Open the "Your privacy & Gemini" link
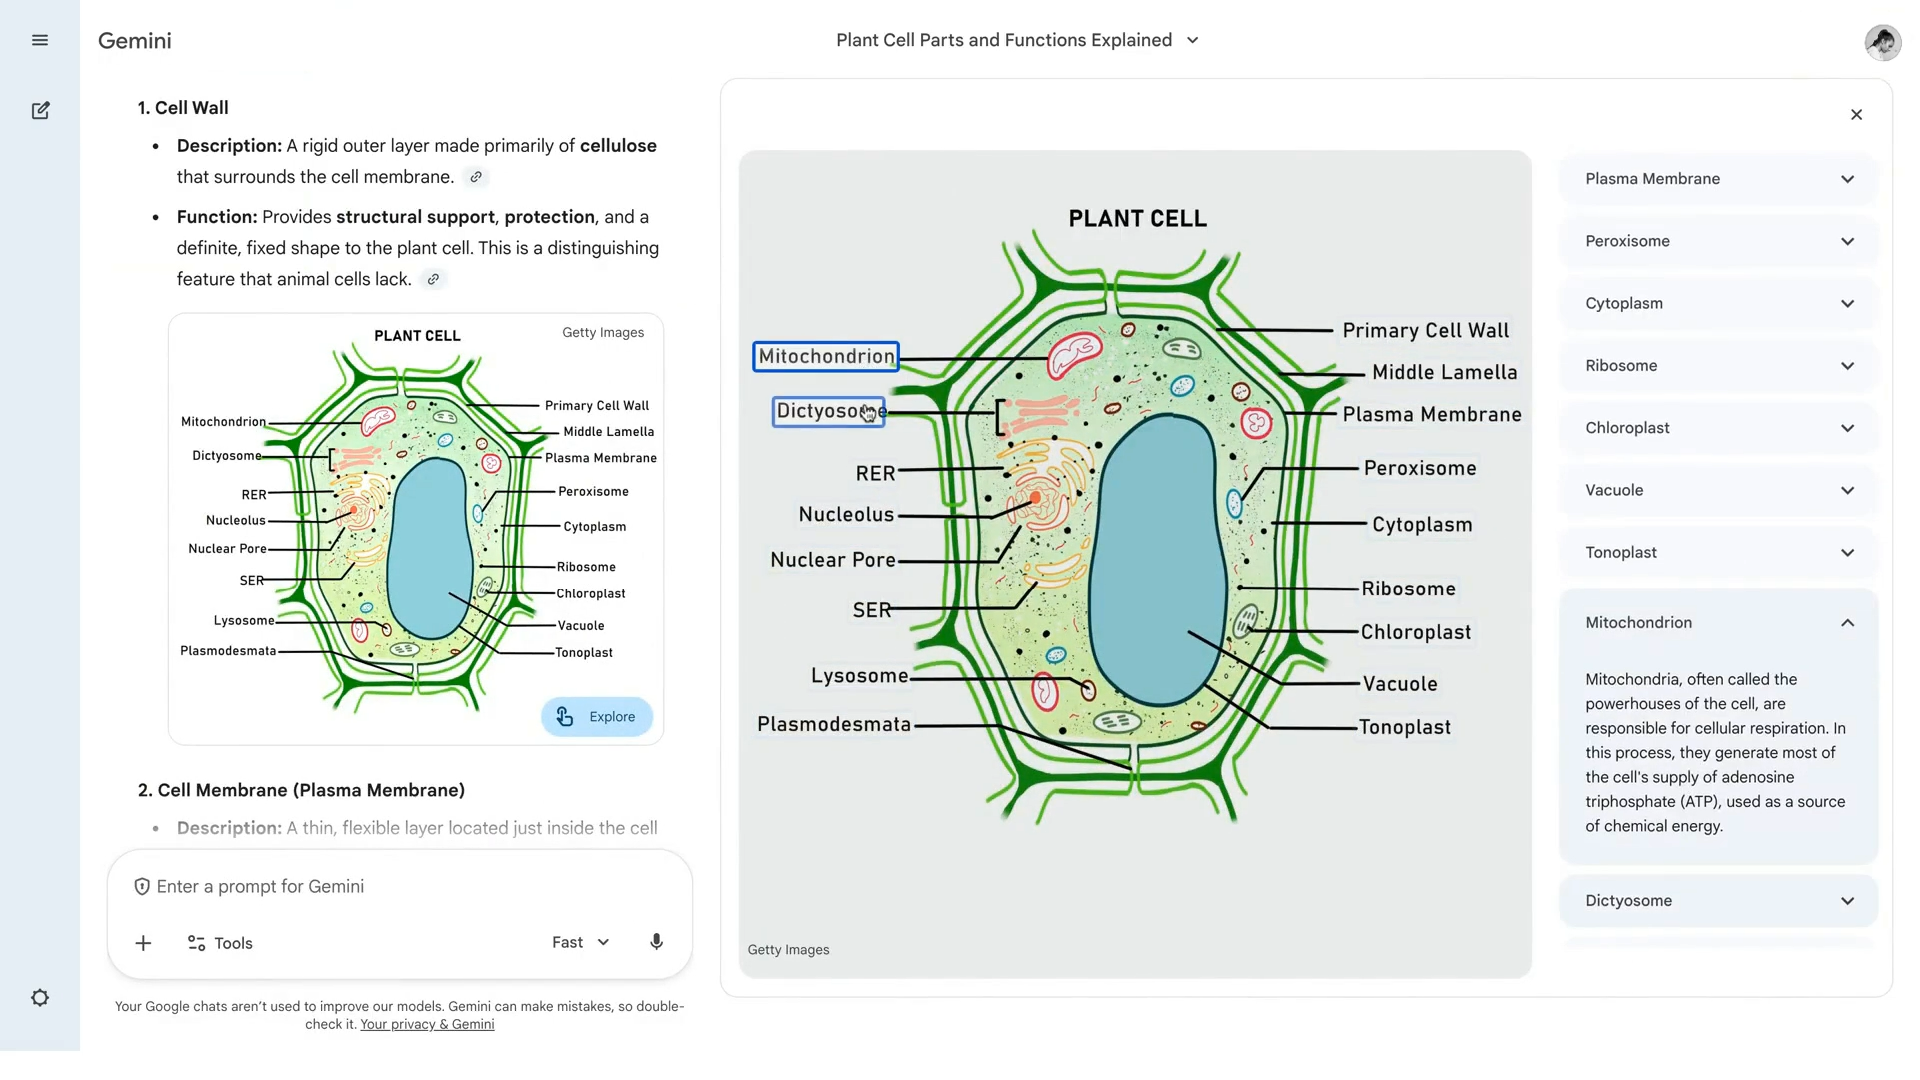 427,1024
